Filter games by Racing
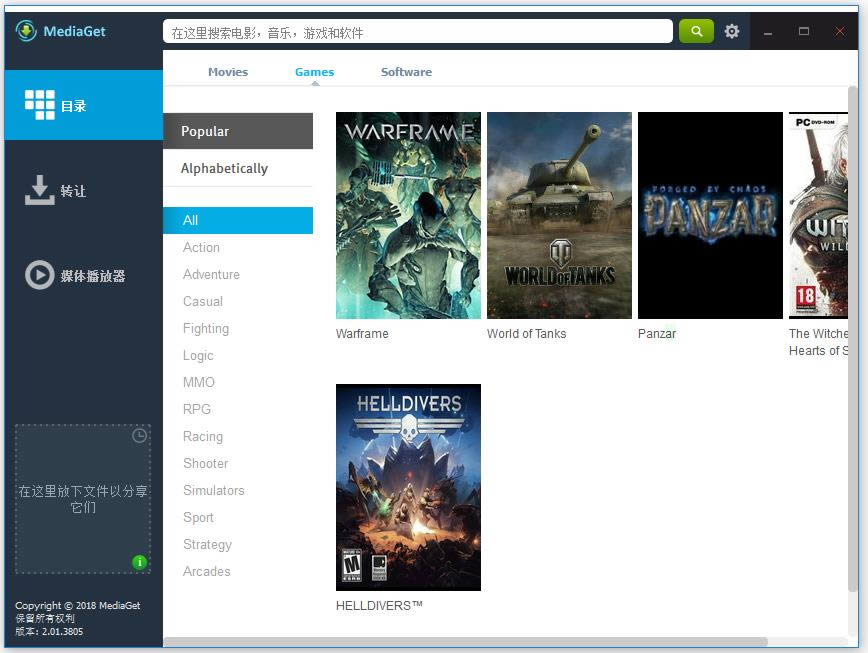This screenshot has width=868, height=653. tap(203, 437)
